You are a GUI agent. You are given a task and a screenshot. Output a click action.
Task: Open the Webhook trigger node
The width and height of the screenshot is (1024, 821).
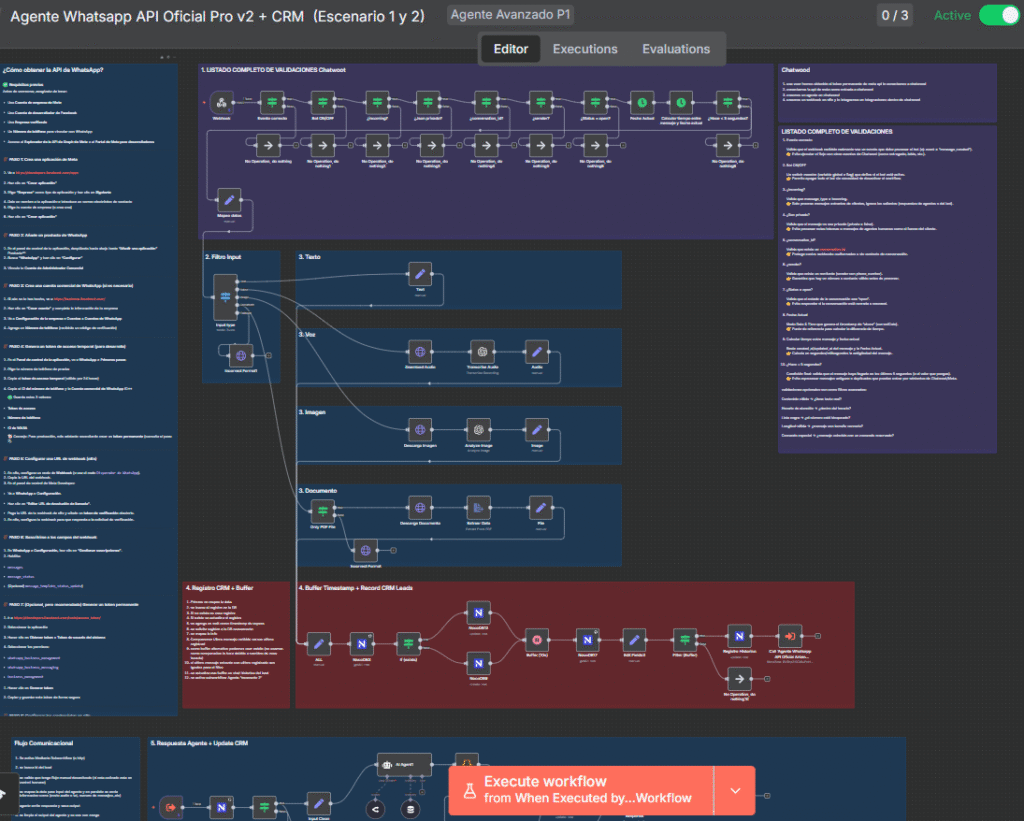(220, 103)
